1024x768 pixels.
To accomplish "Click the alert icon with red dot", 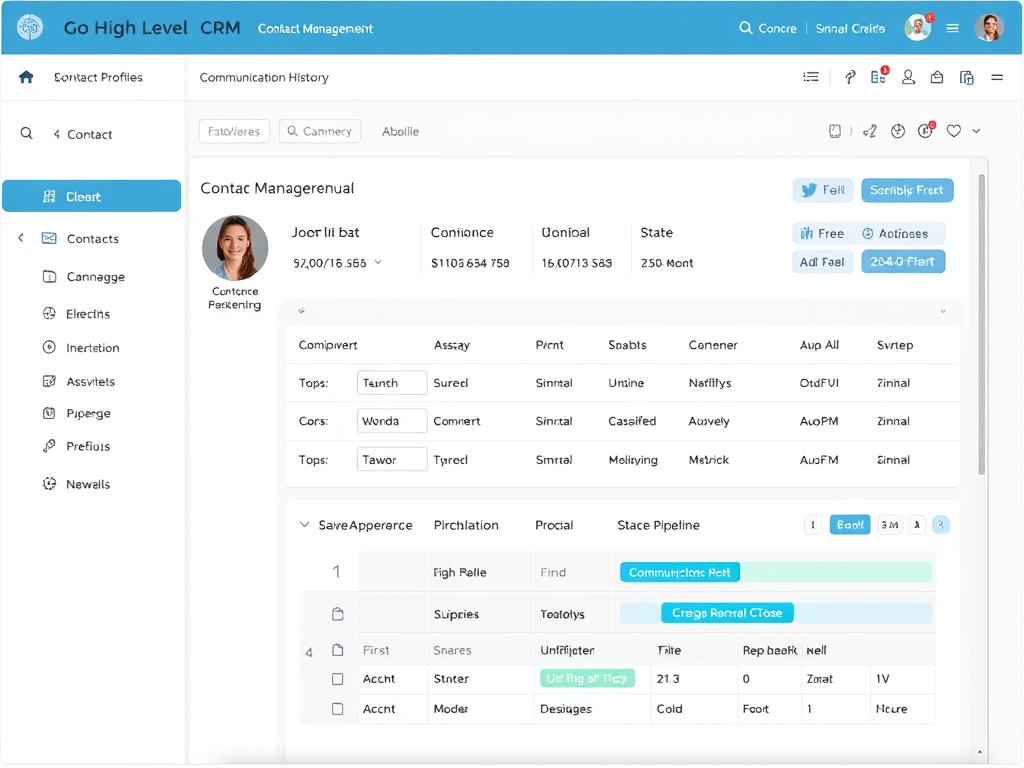I will click(926, 130).
